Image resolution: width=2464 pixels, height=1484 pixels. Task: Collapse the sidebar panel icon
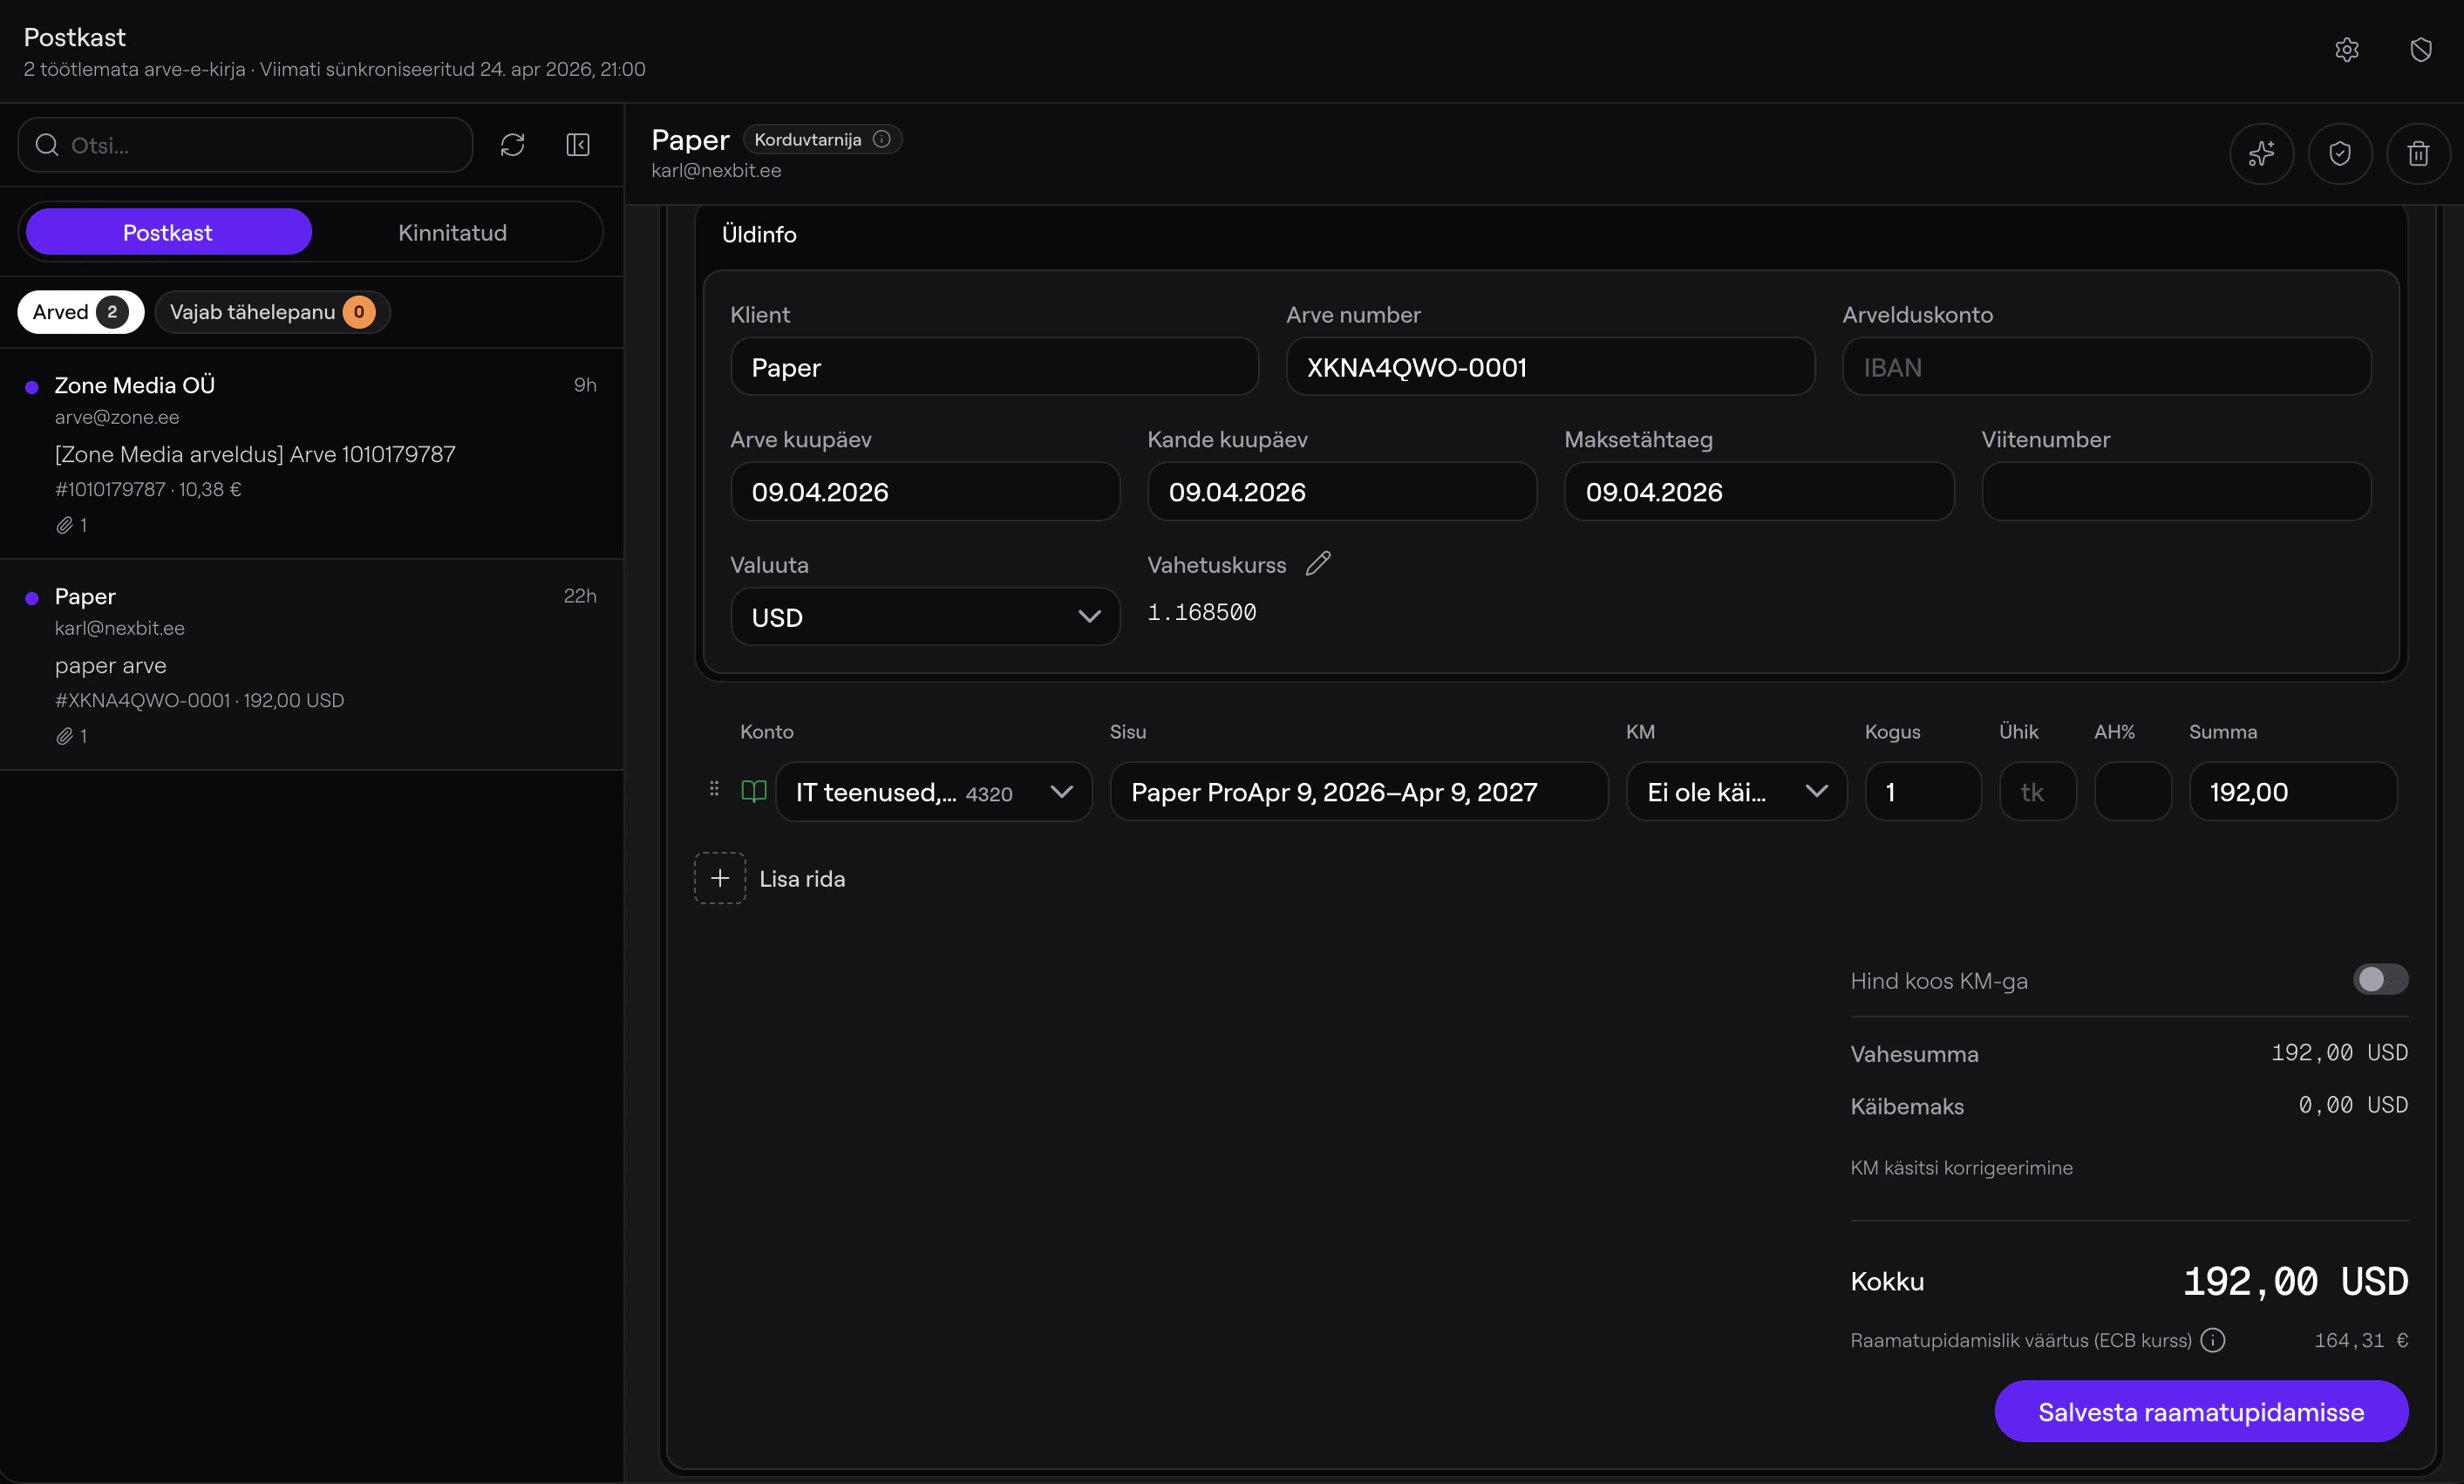[x=578, y=145]
